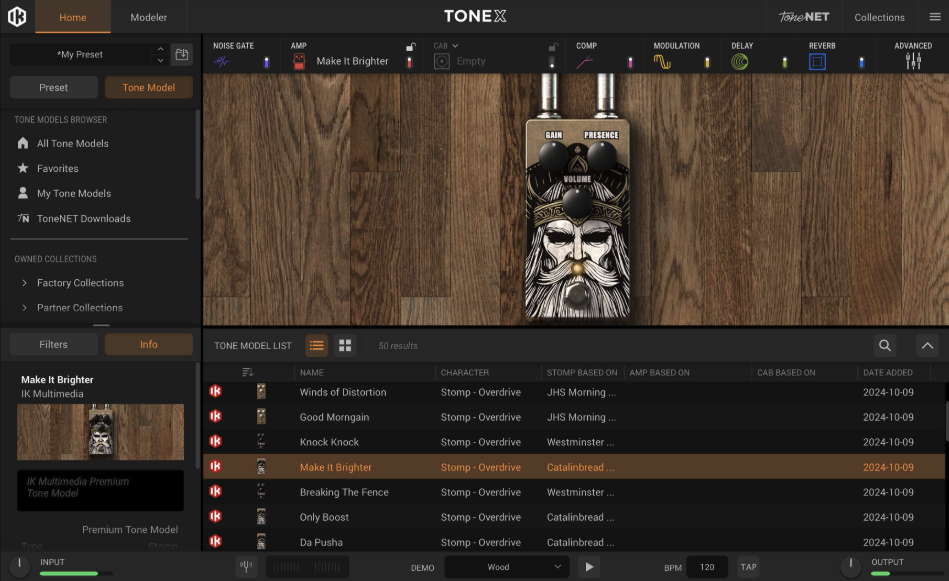Screen dimensions: 949x581
Task: Click the Reverb effect icon
Action: (818, 62)
